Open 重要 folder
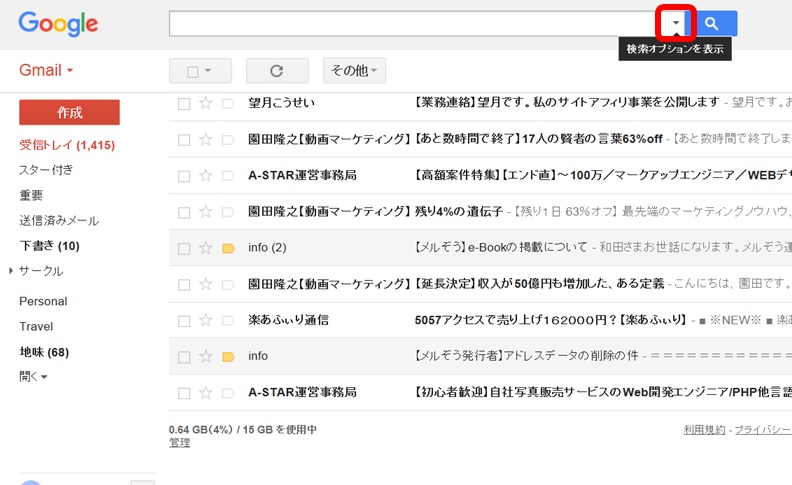The width and height of the screenshot is (792, 485). click(31, 195)
